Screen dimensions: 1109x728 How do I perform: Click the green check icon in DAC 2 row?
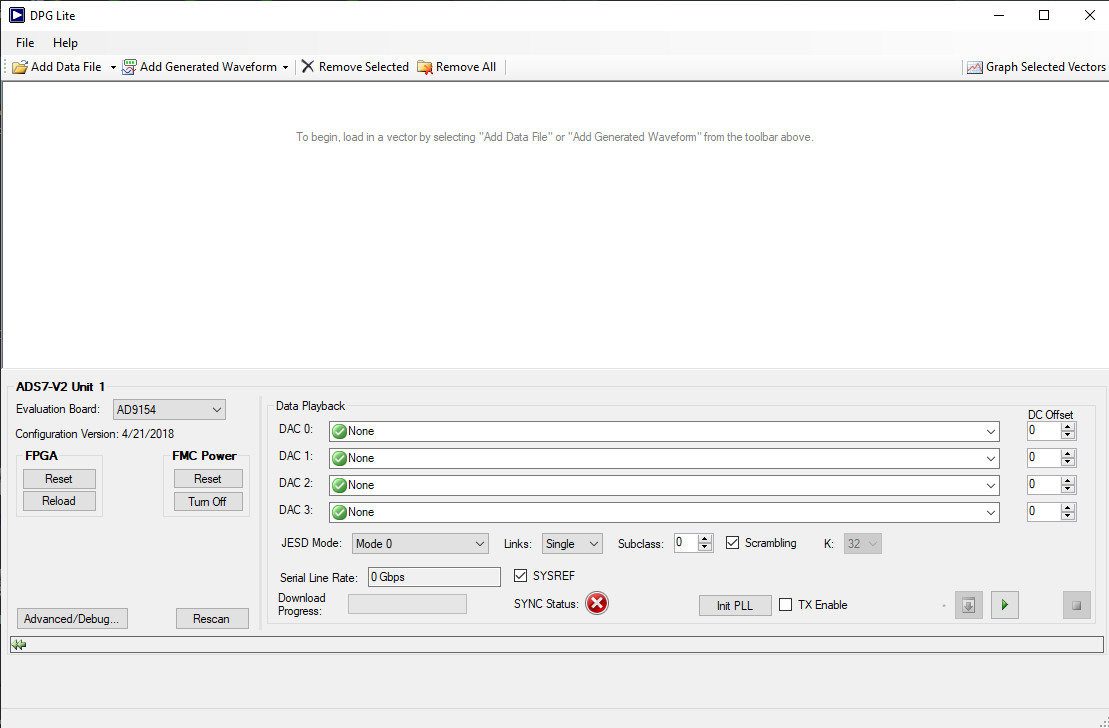[339, 485]
